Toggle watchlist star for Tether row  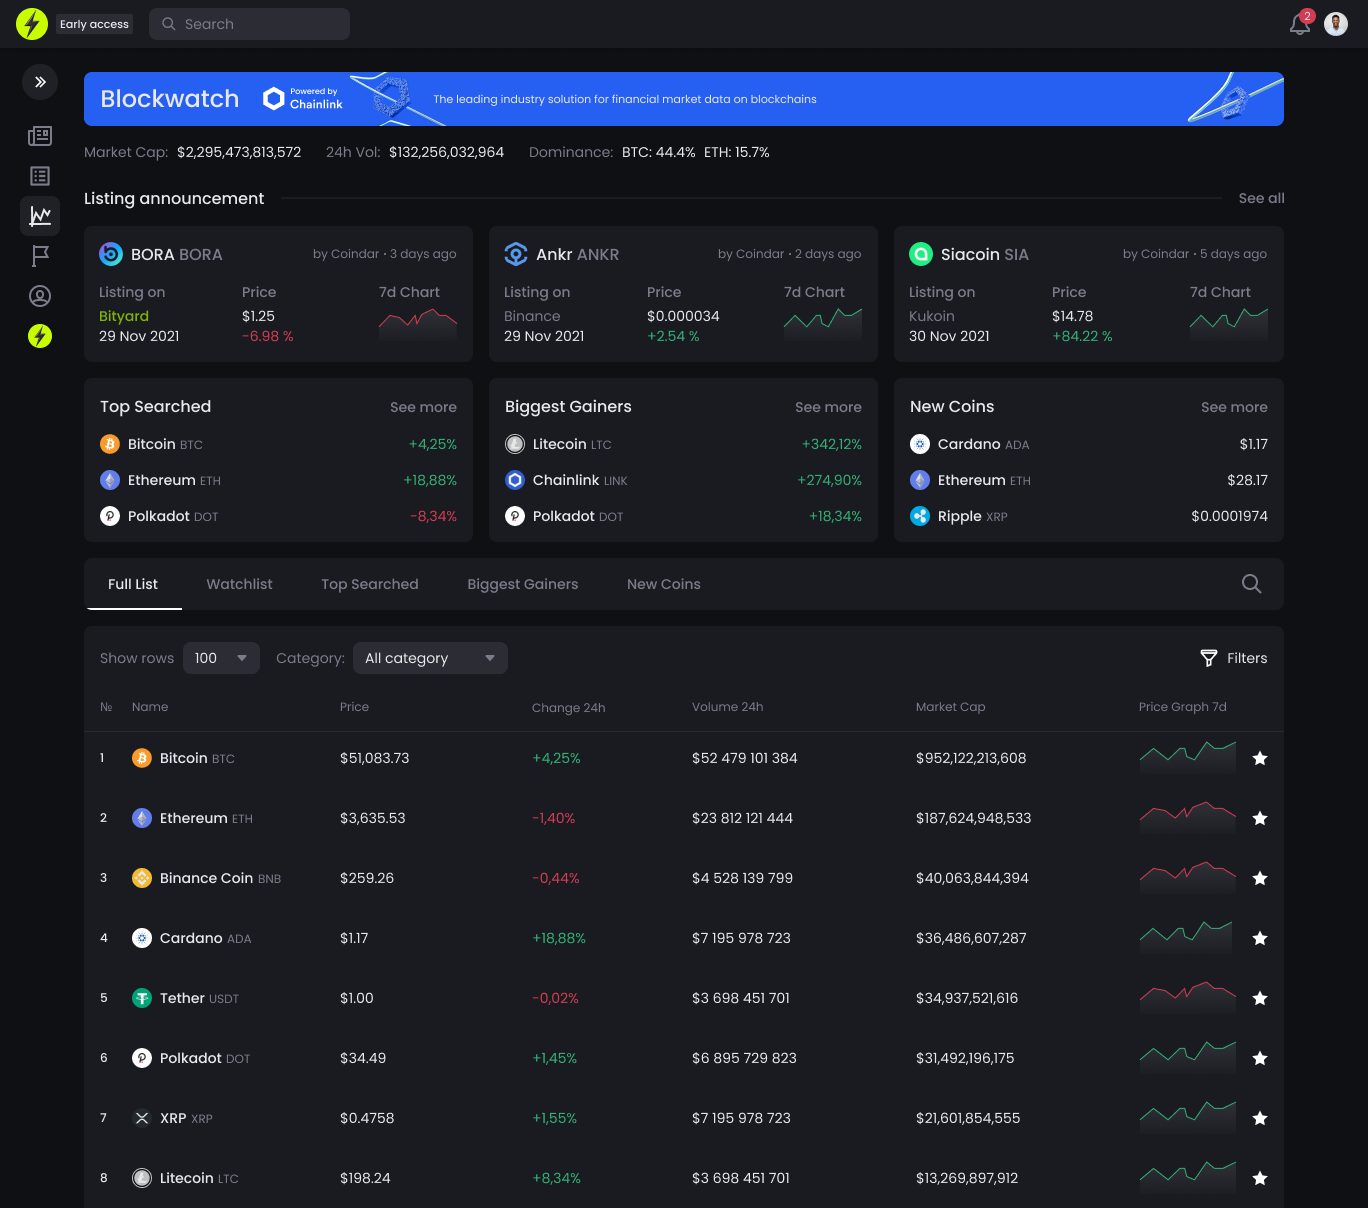(1260, 998)
